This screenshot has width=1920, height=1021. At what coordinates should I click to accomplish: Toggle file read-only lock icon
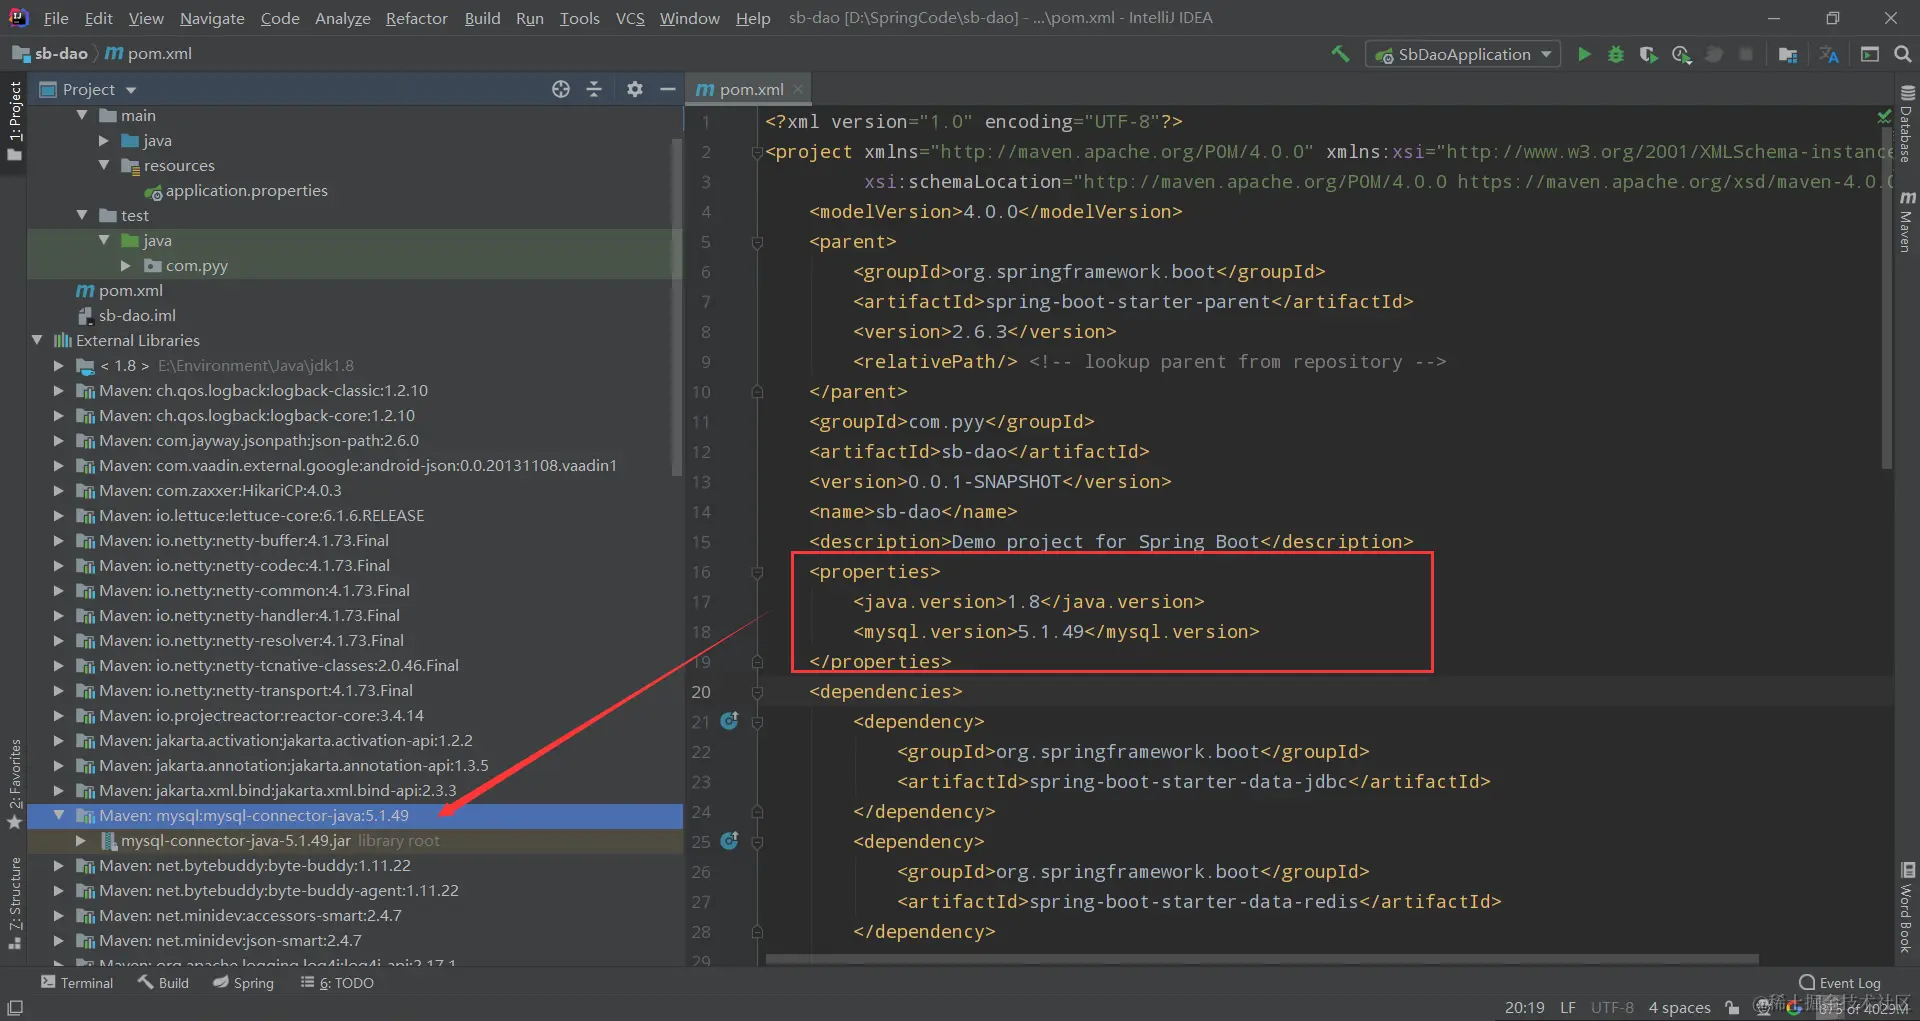click(x=1731, y=1008)
